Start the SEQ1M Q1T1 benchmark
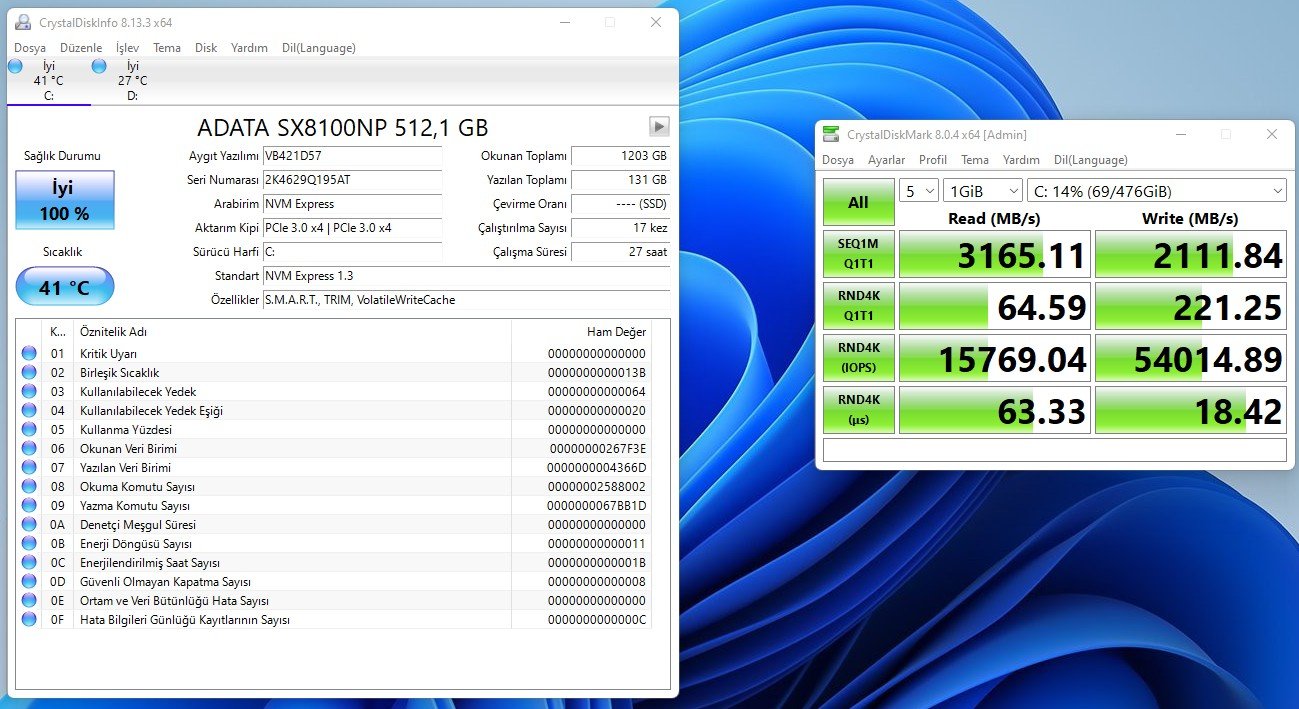This screenshot has width=1299, height=709. point(858,256)
